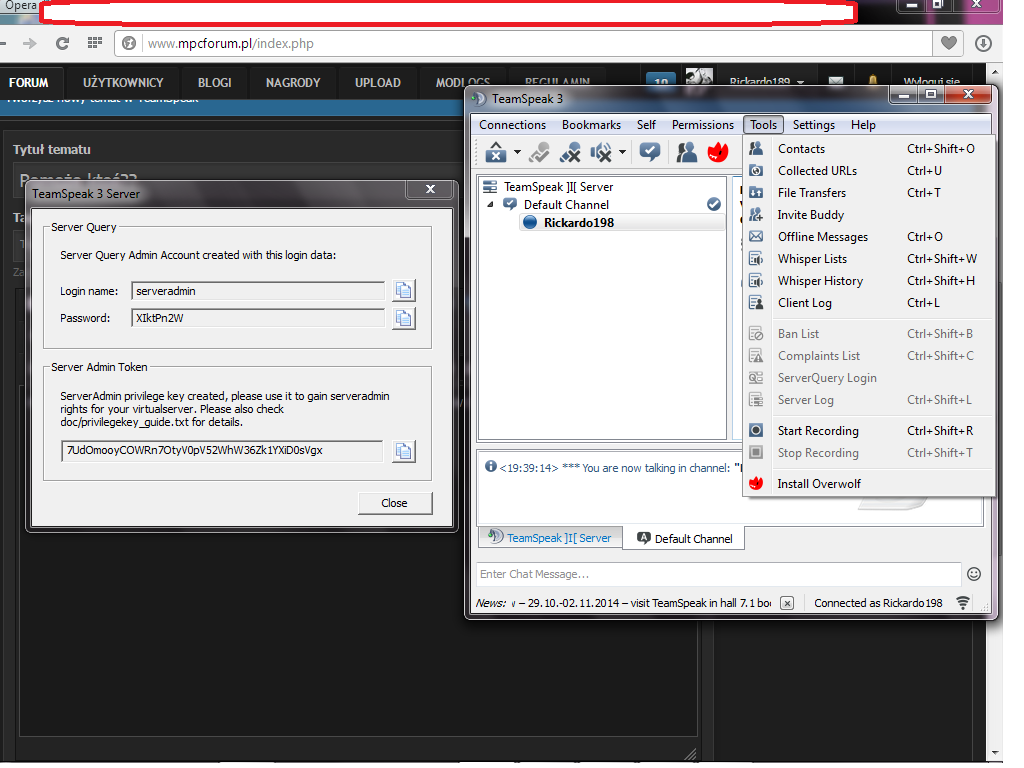Open Client Log from Tools menu
The image size is (1024, 768).
point(869,303)
